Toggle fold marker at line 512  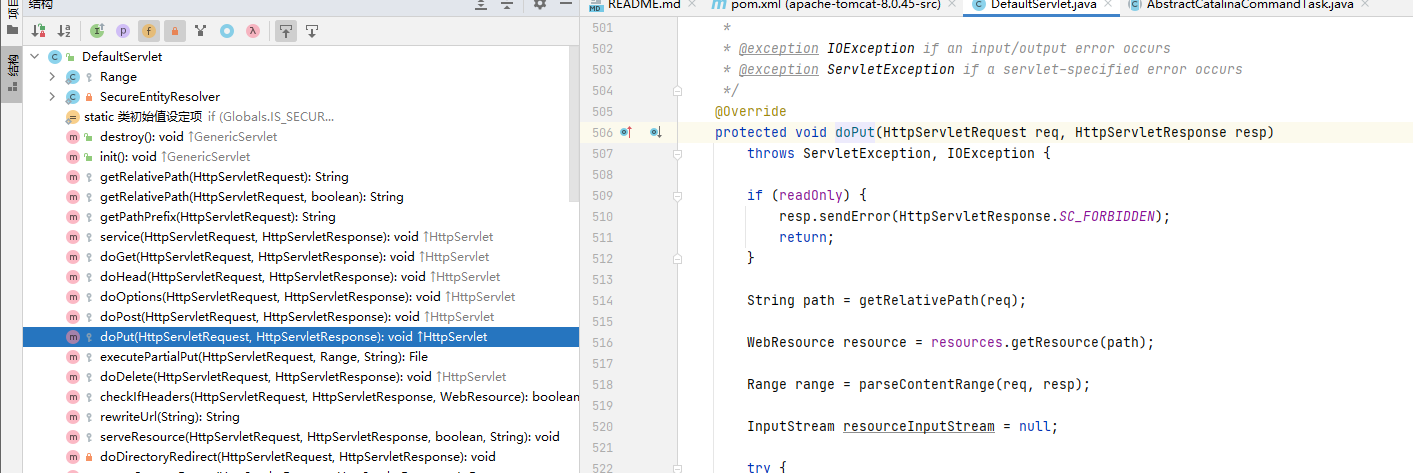tap(677, 259)
